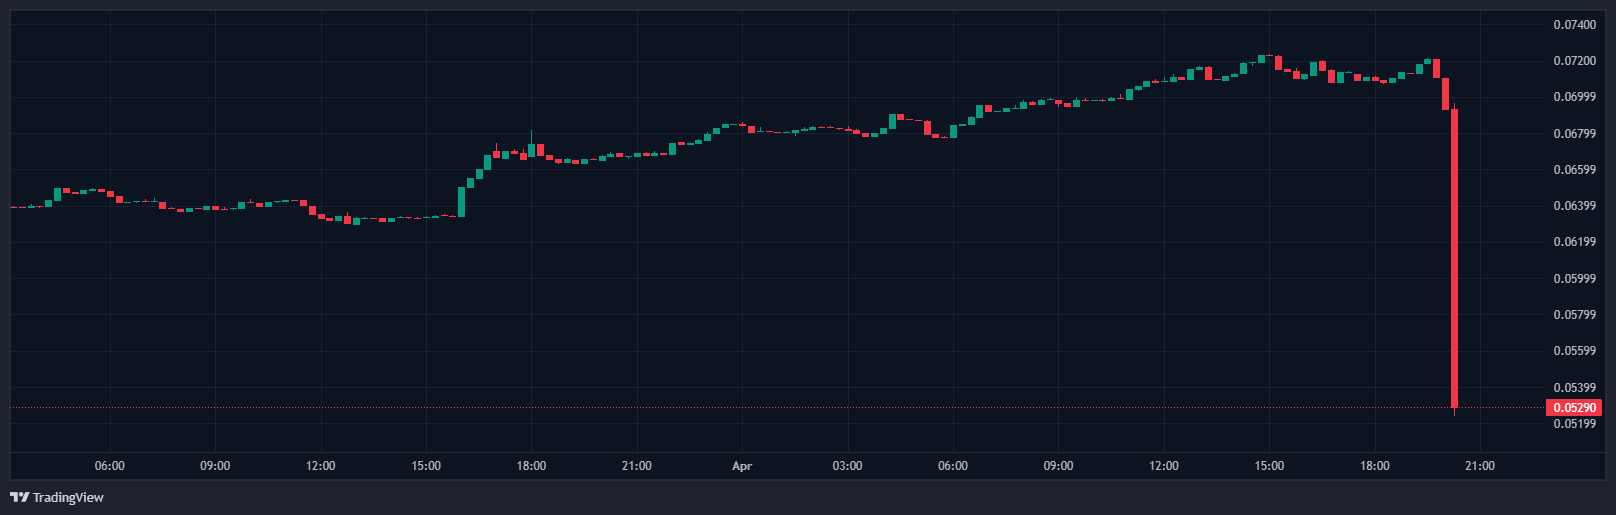The image size is (1616, 515).
Task: Click the Apr date label on time axis
Action: coord(742,466)
